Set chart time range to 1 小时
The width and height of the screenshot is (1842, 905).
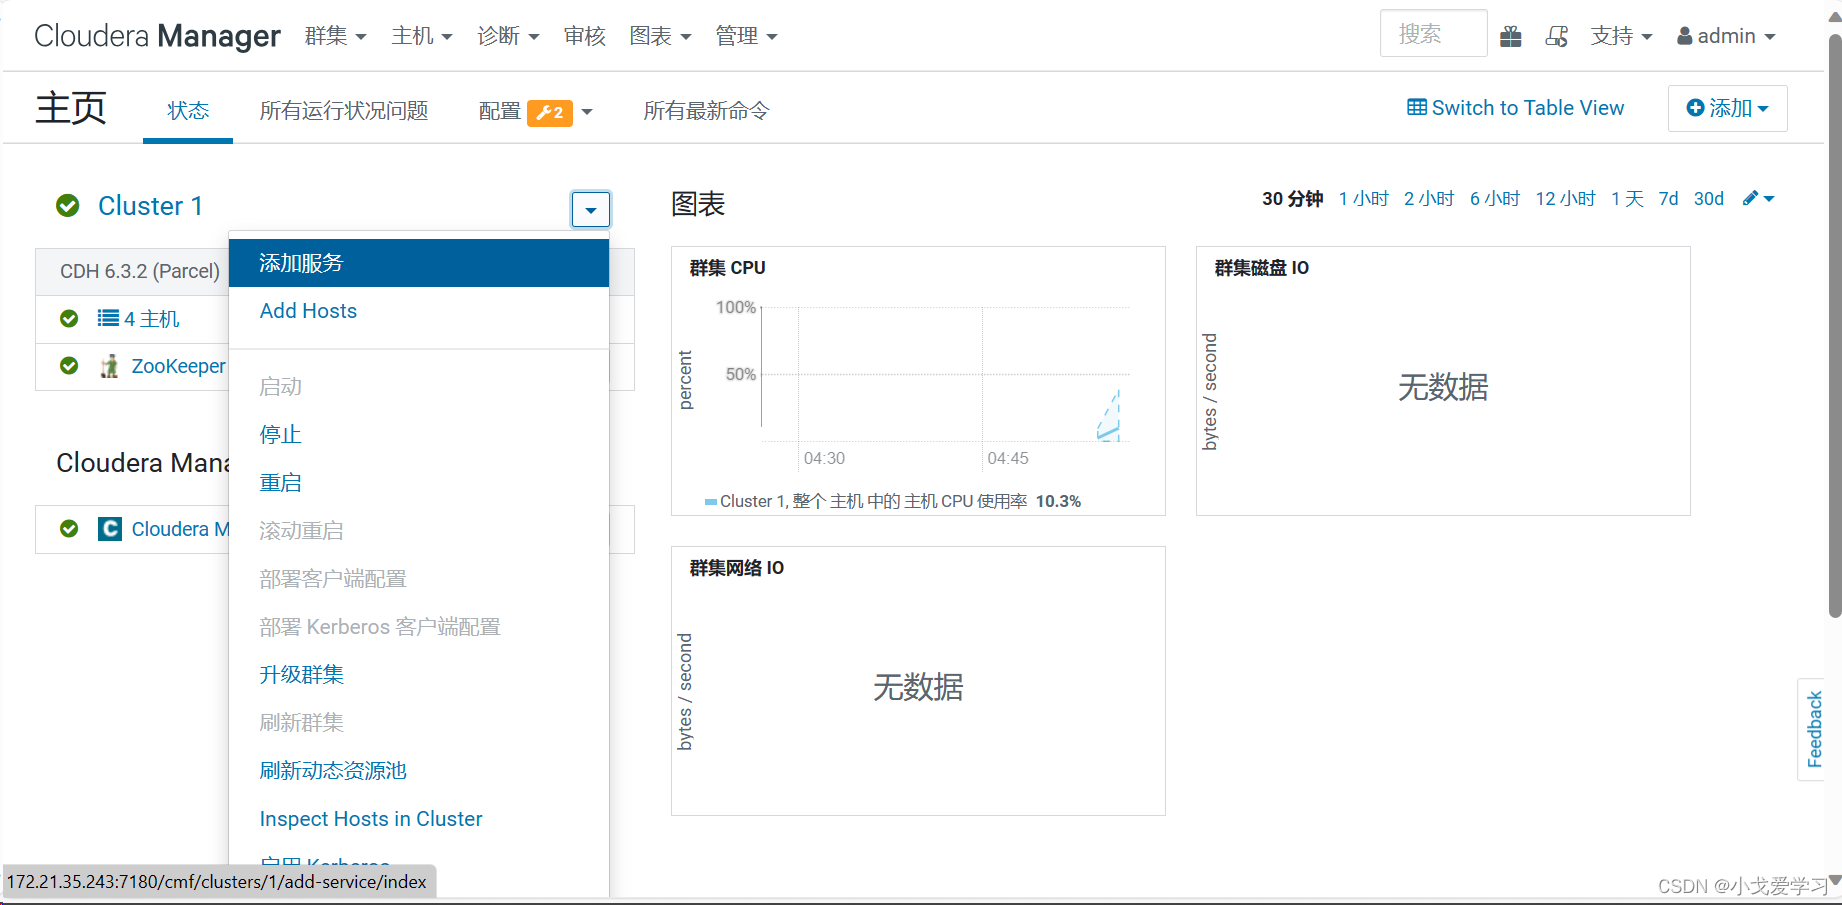point(1364,199)
